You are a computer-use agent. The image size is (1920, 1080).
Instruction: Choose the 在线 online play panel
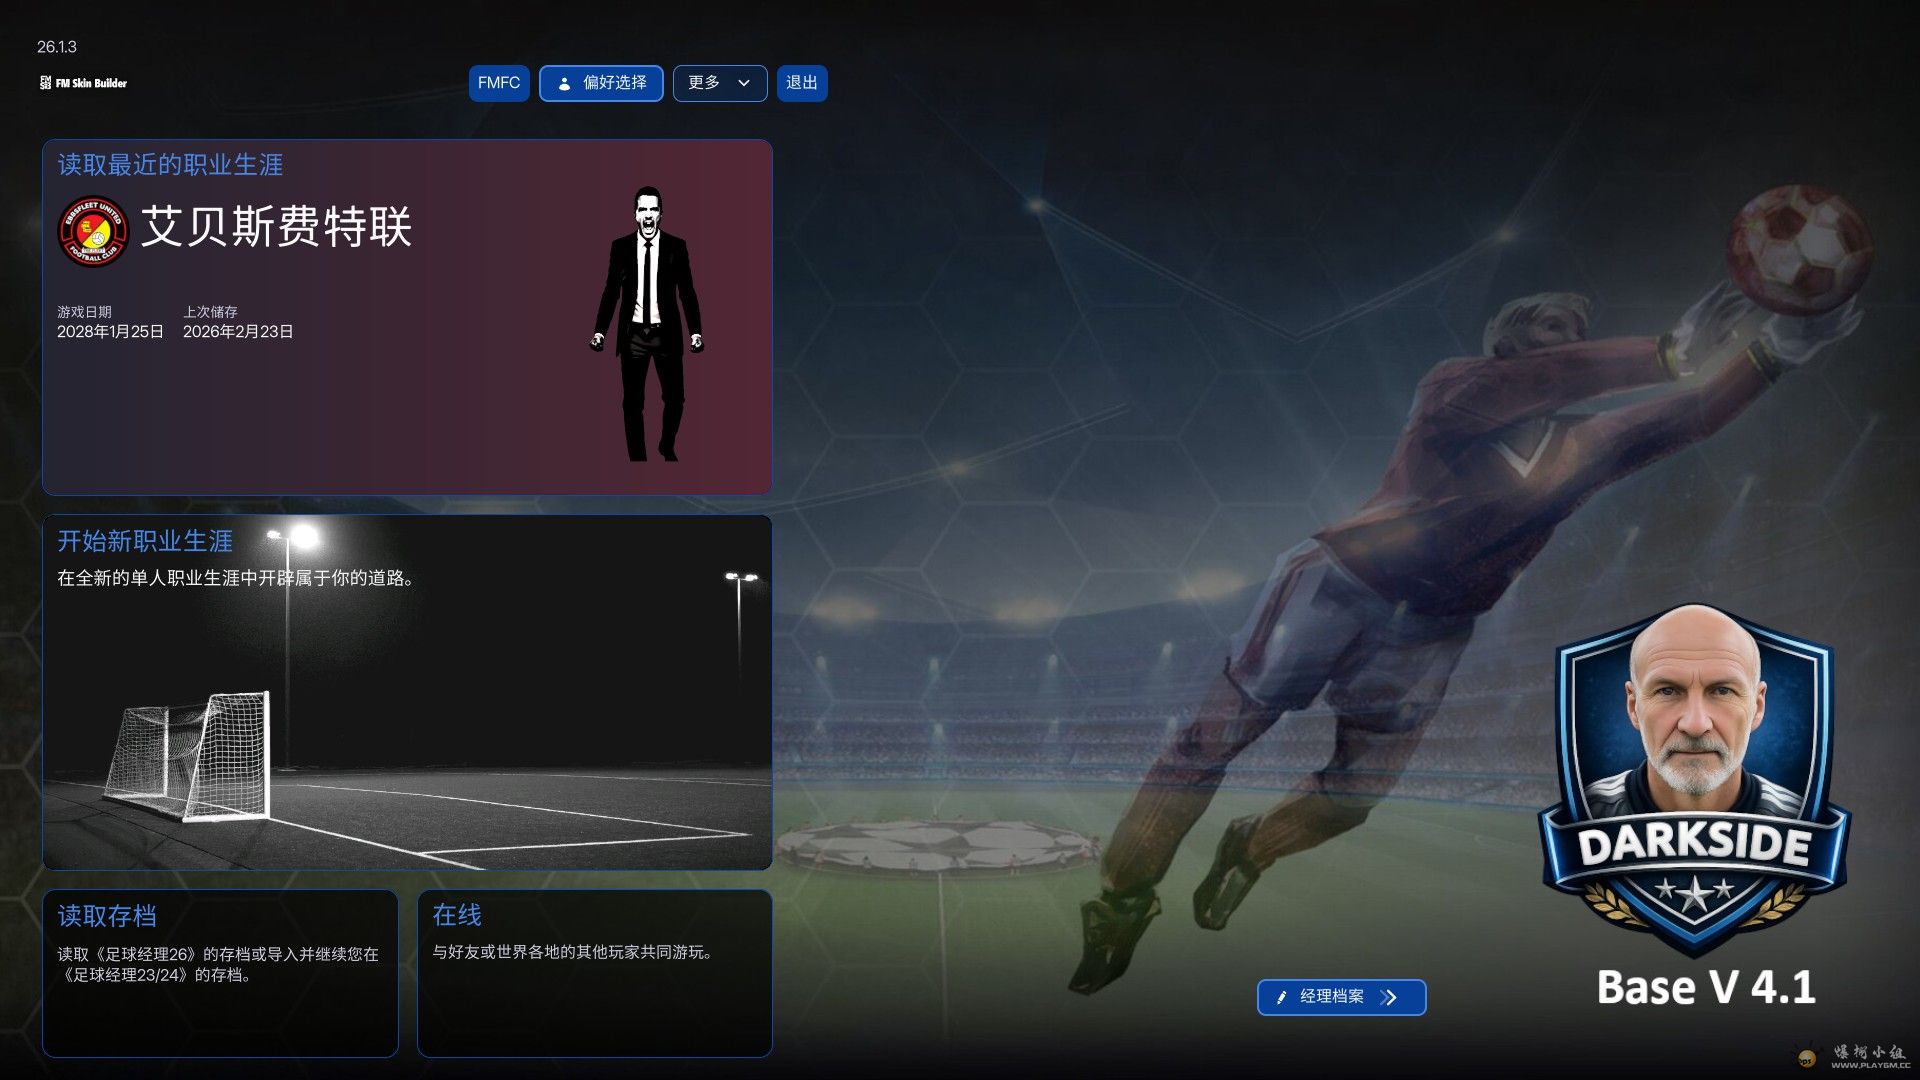[594, 972]
